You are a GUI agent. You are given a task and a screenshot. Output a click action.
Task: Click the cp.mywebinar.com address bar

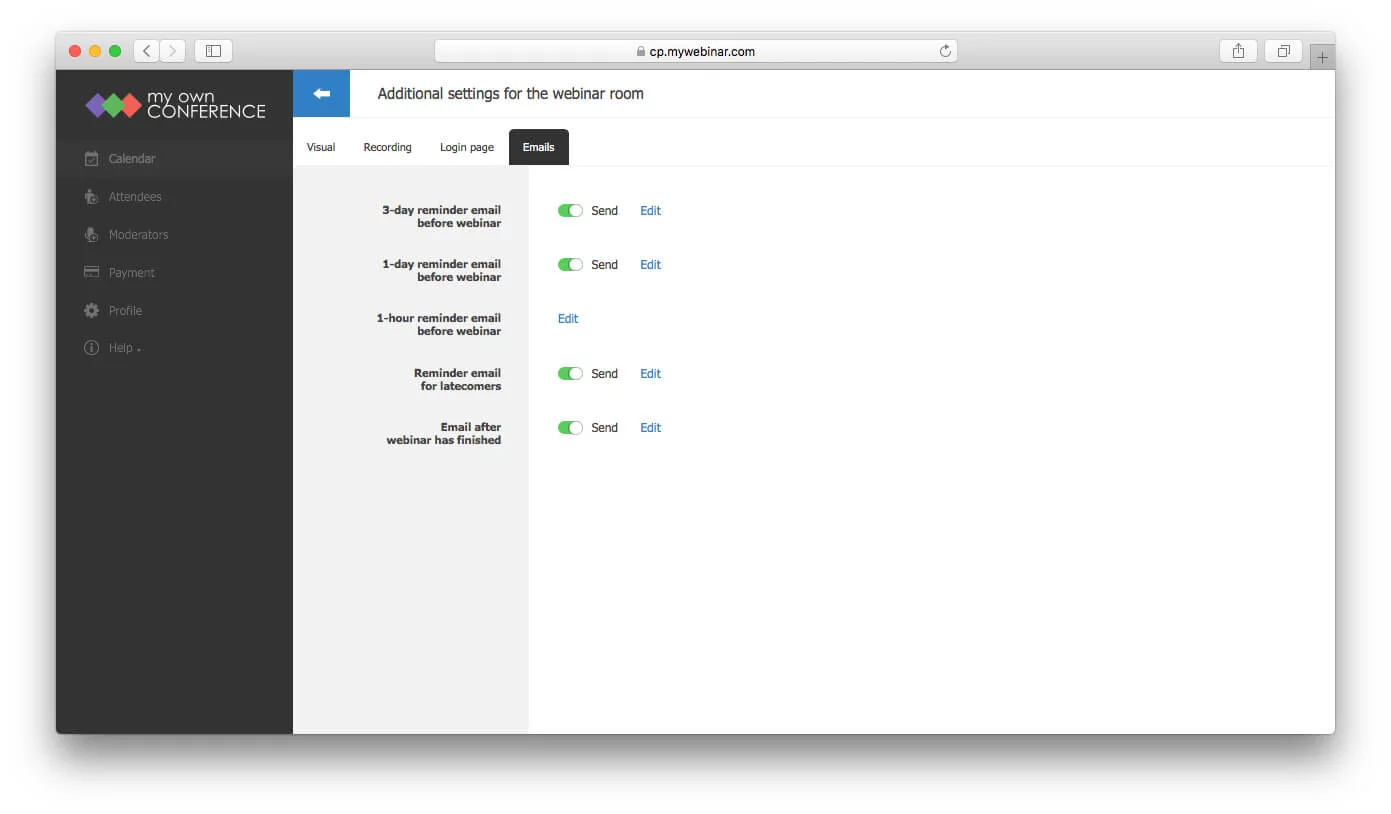tap(696, 51)
